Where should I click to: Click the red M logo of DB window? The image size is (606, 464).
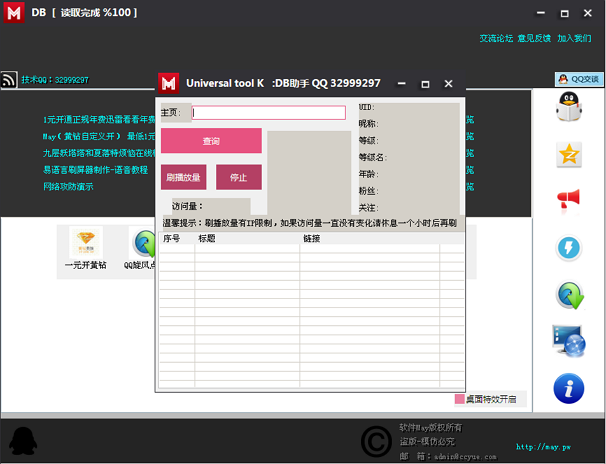[x=14, y=13]
